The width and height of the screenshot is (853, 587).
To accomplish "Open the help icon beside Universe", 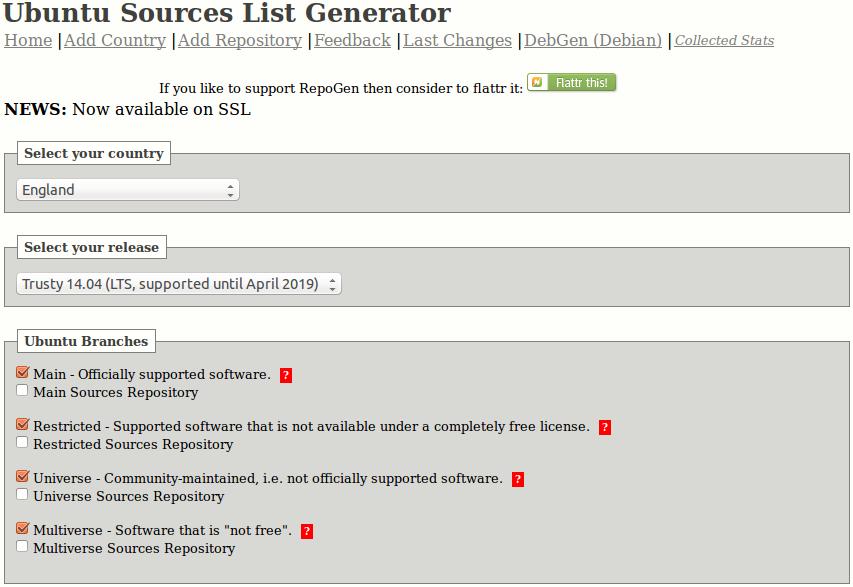I will [x=517, y=480].
